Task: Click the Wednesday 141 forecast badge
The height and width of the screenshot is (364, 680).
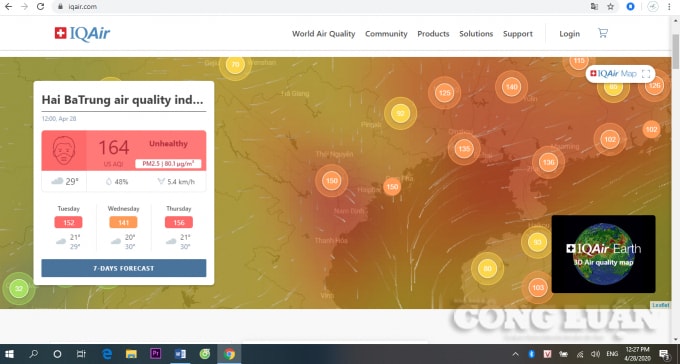Action: coord(123,223)
